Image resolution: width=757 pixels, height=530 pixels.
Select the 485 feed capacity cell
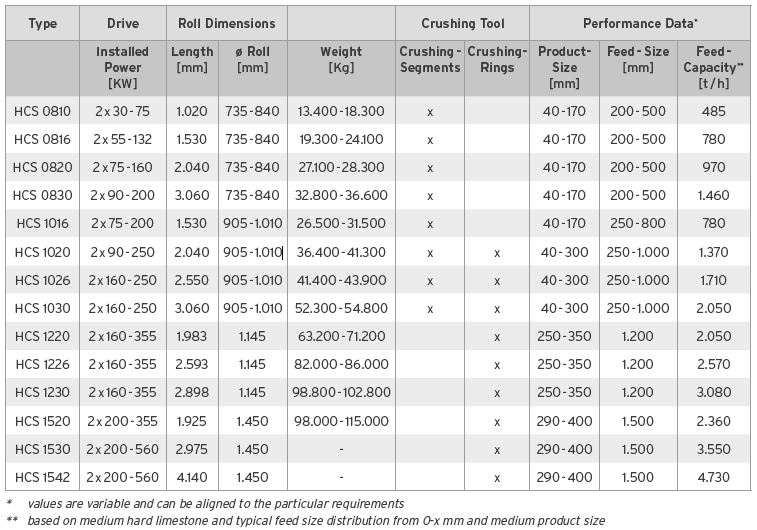click(713, 111)
